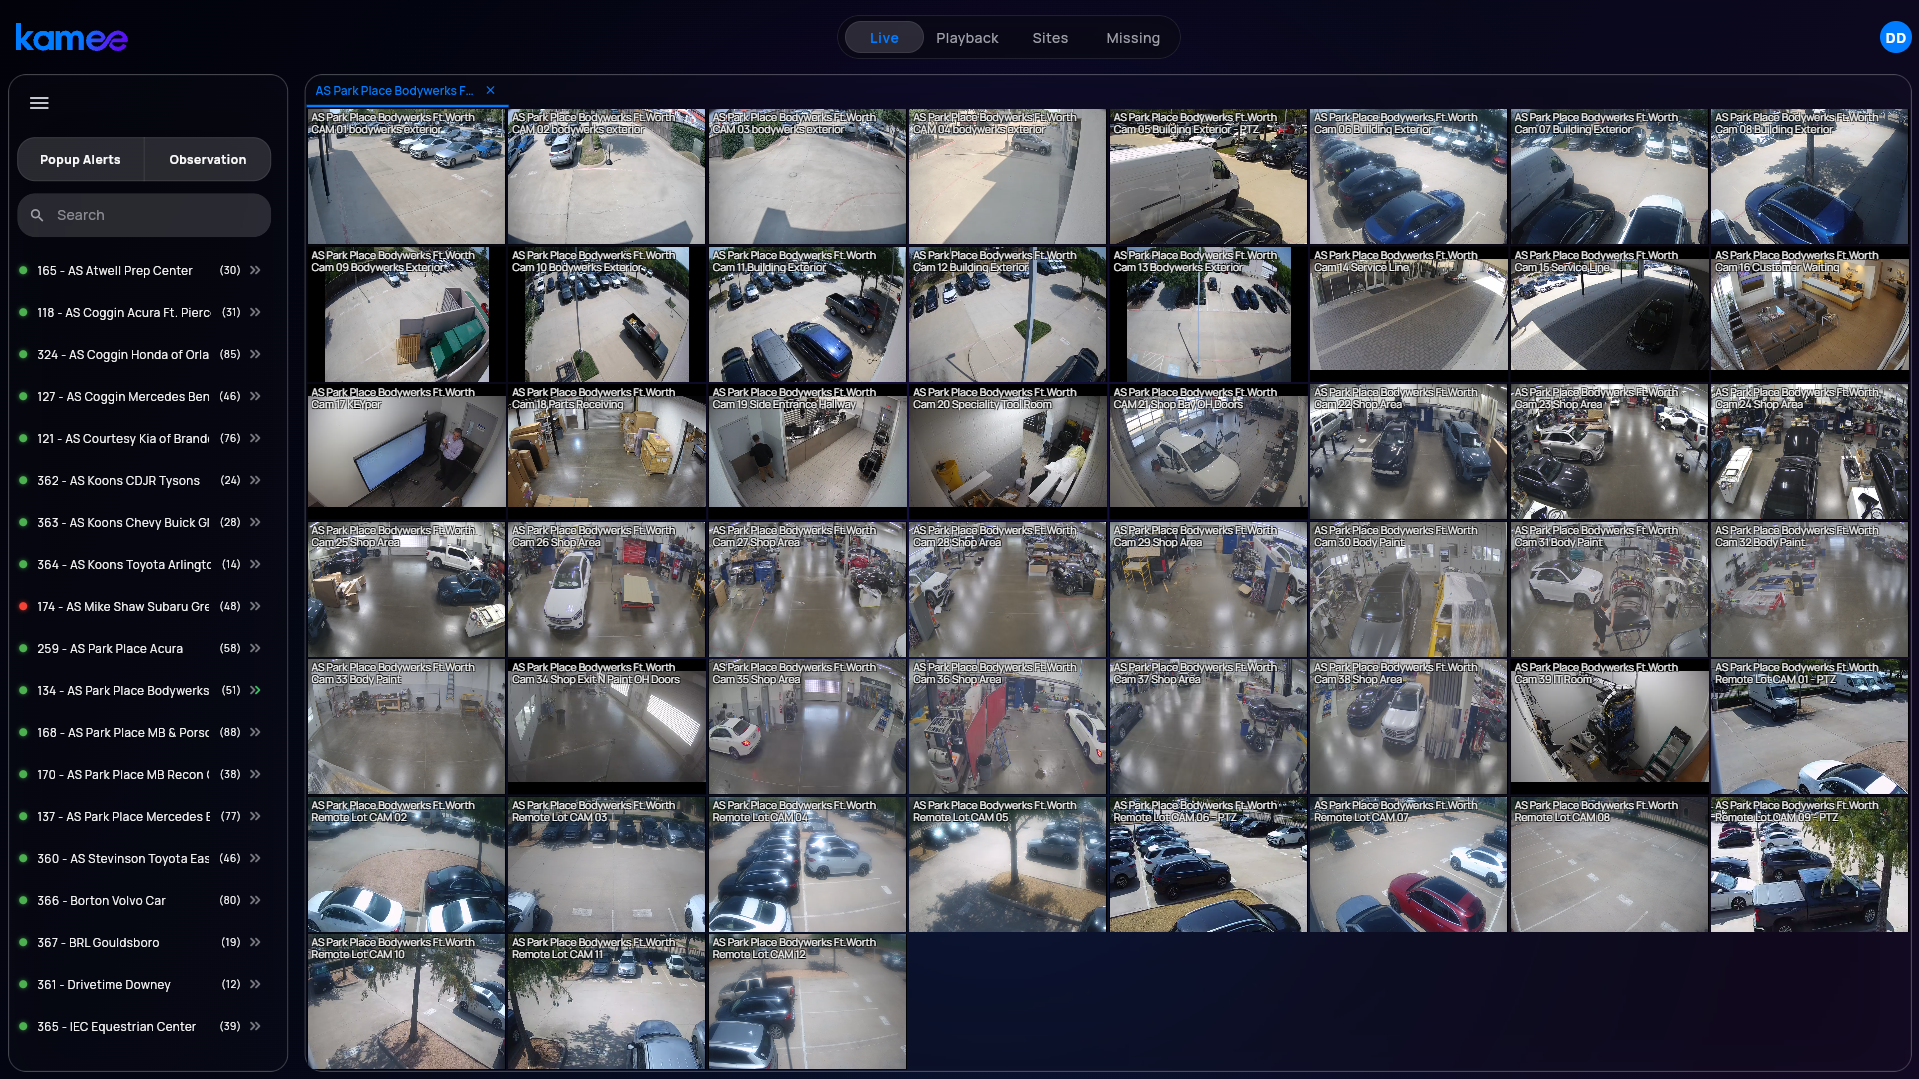Viewport: 1919px width, 1079px height.
Task: Select 361 - Drivetime Downey site
Action: point(104,984)
